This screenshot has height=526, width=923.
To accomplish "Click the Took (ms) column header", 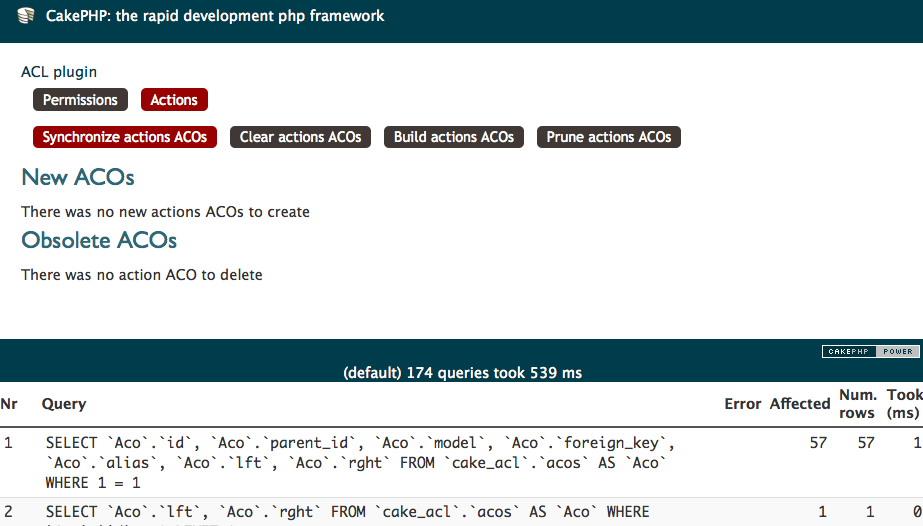I will point(904,404).
